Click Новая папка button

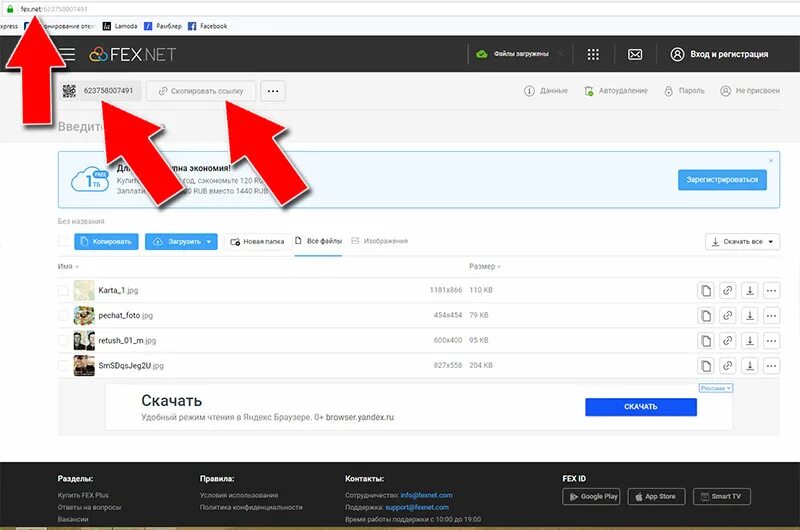click(257, 241)
